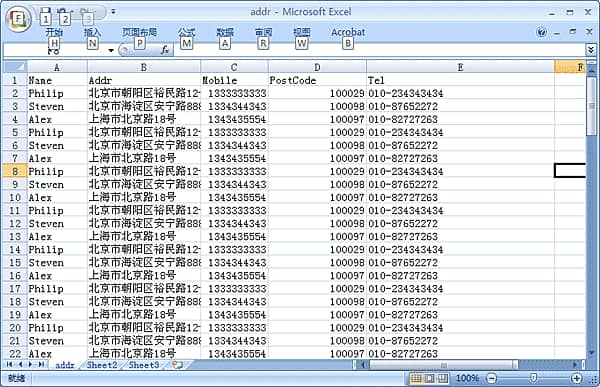
Task: Click inside the formula bar input
Action: (x=379, y=50)
